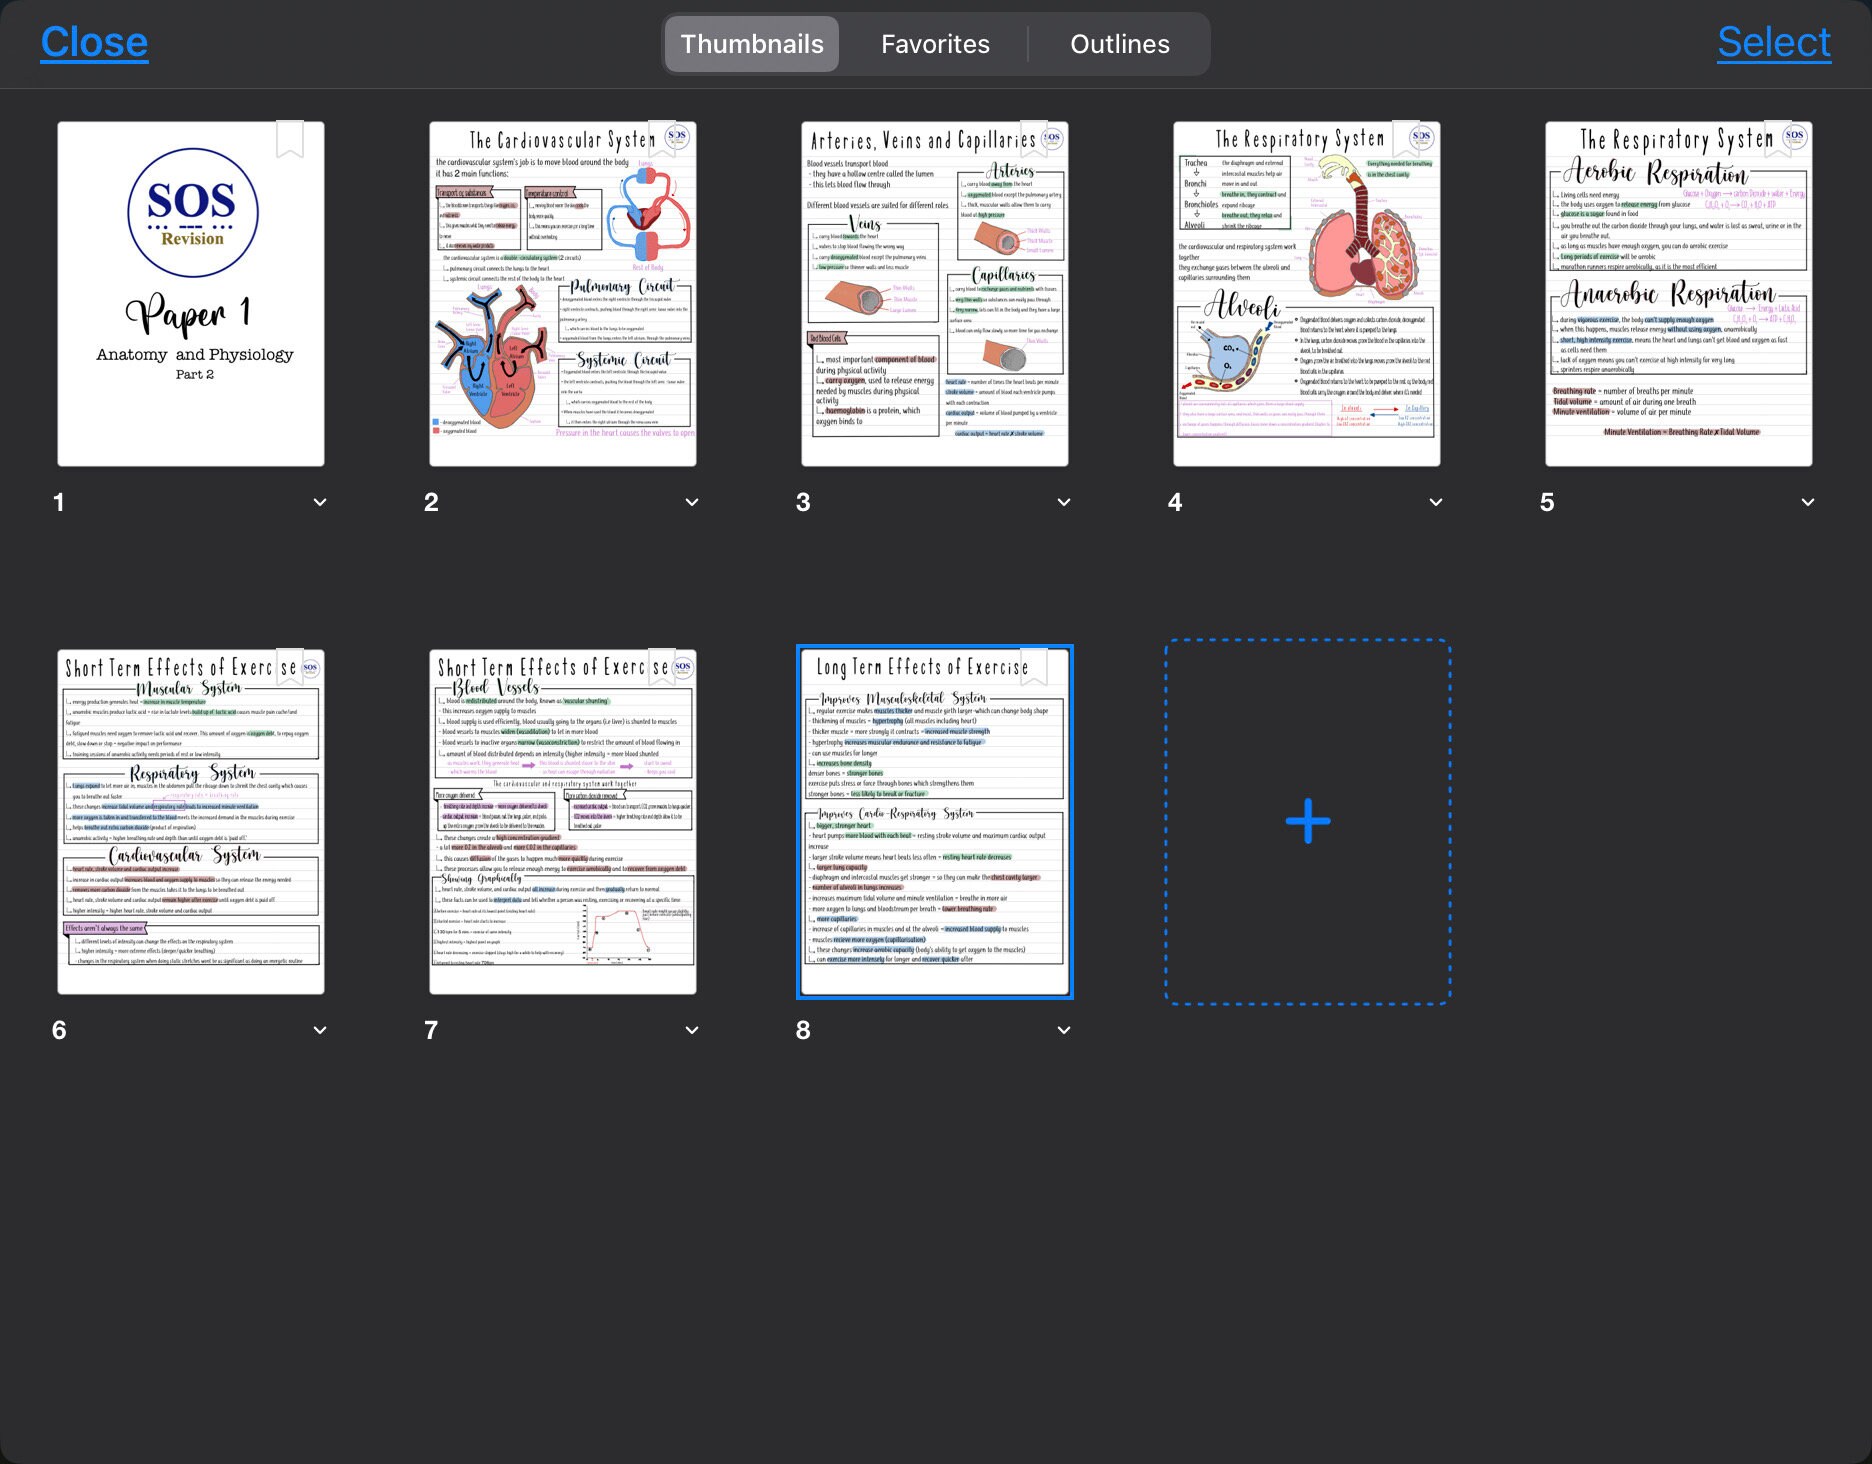Toggle bookmark ribbon on page 7 thumbnail
Viewport: 1872px width, 1464px height.
click(662, 668)
